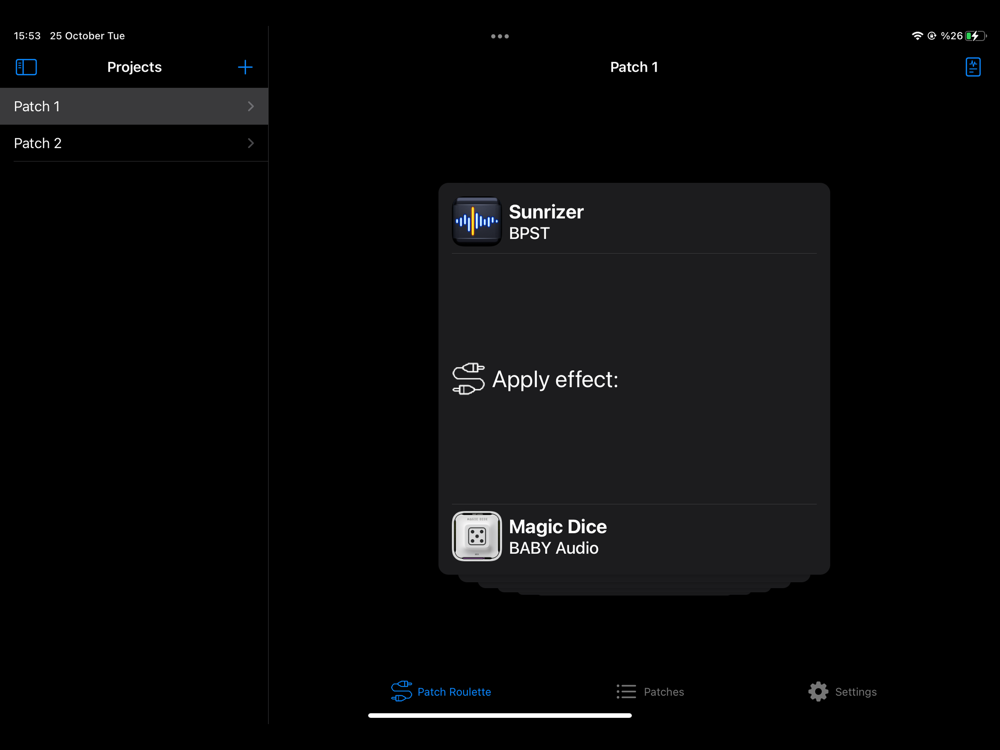Select Patch 1 in projects list
This screenshot has height=750, width=1000.
click(134, 107)
